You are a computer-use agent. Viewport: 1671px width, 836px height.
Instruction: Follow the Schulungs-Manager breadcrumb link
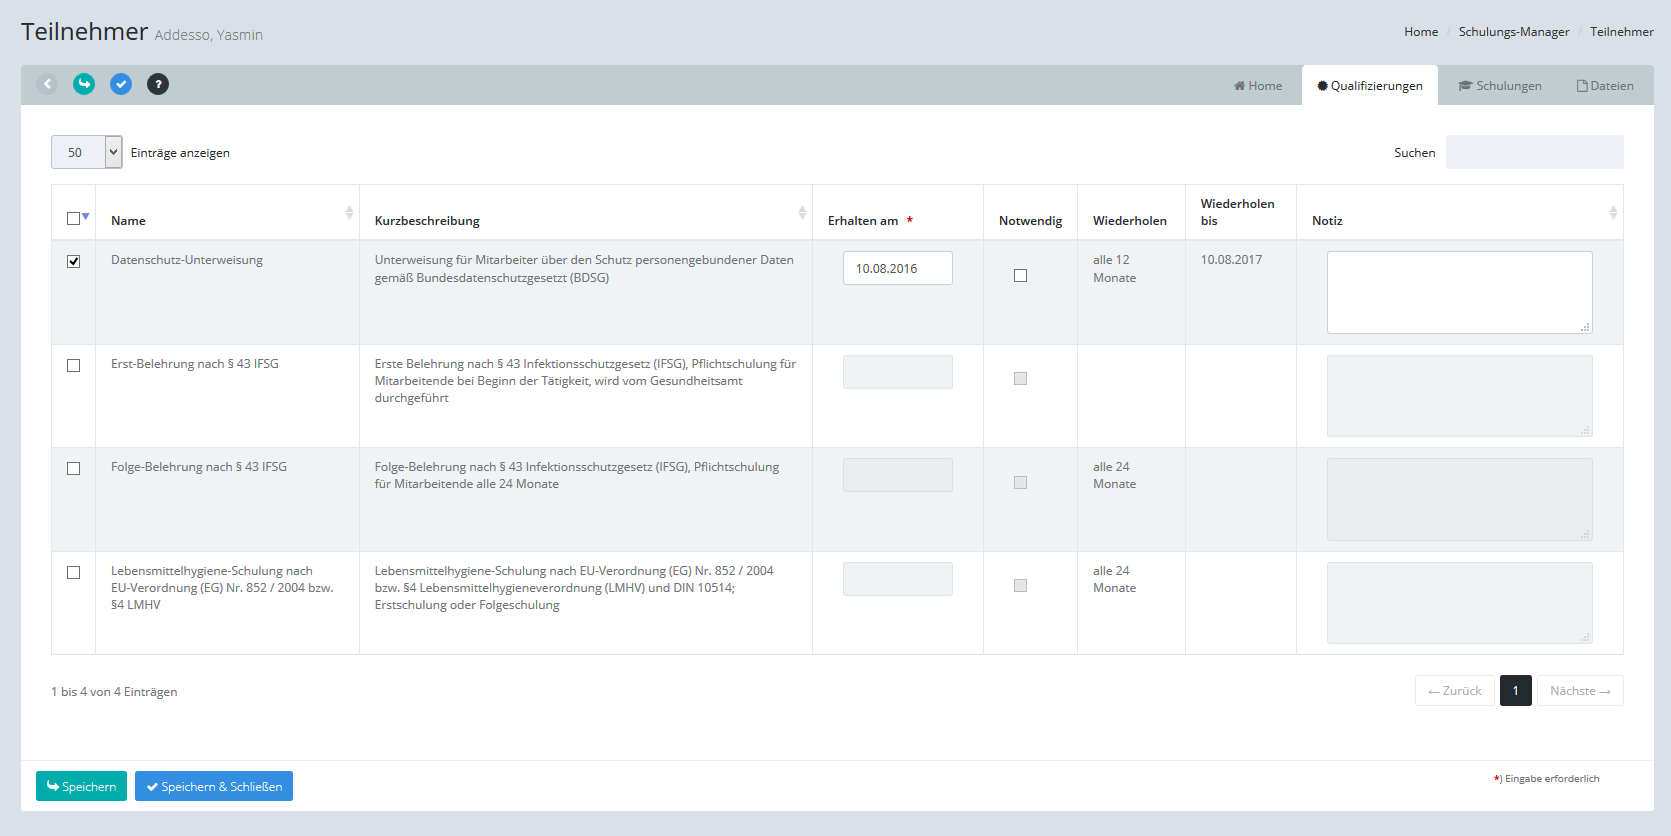tap(1513, 32)
